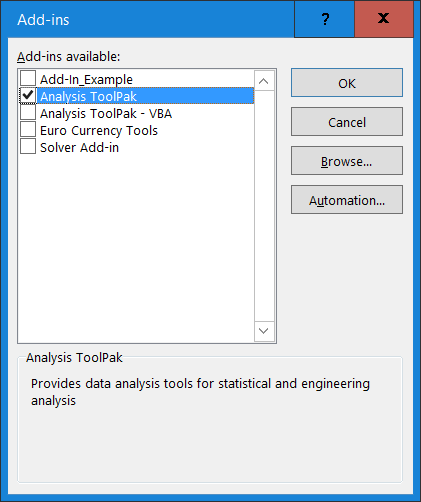
Task: Enable the Add-In_Example checkbox
Action: point(28,78)
